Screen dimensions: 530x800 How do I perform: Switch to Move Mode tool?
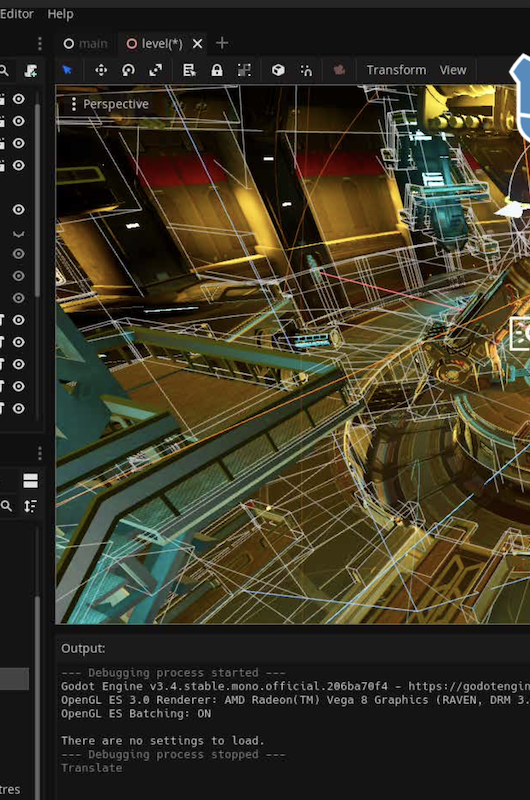[101, 70]
